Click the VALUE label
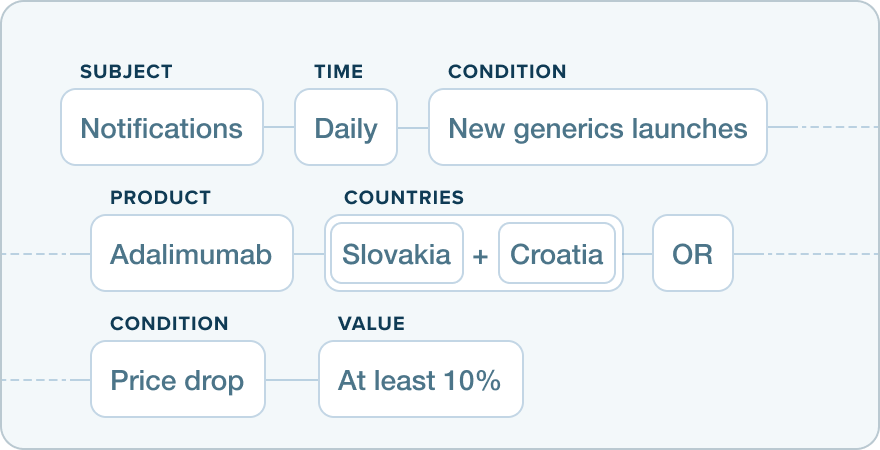The width and height of the screenshot is (880, 450). point(371,324)
